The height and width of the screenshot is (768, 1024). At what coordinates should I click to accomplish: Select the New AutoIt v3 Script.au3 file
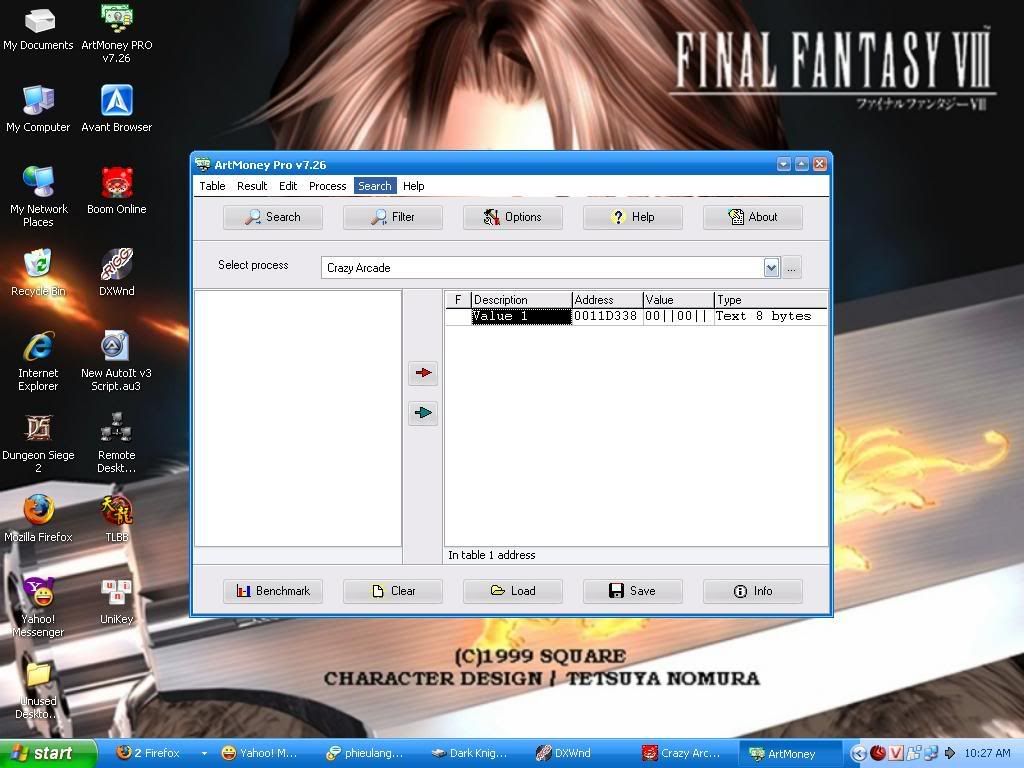pos(116,361)
